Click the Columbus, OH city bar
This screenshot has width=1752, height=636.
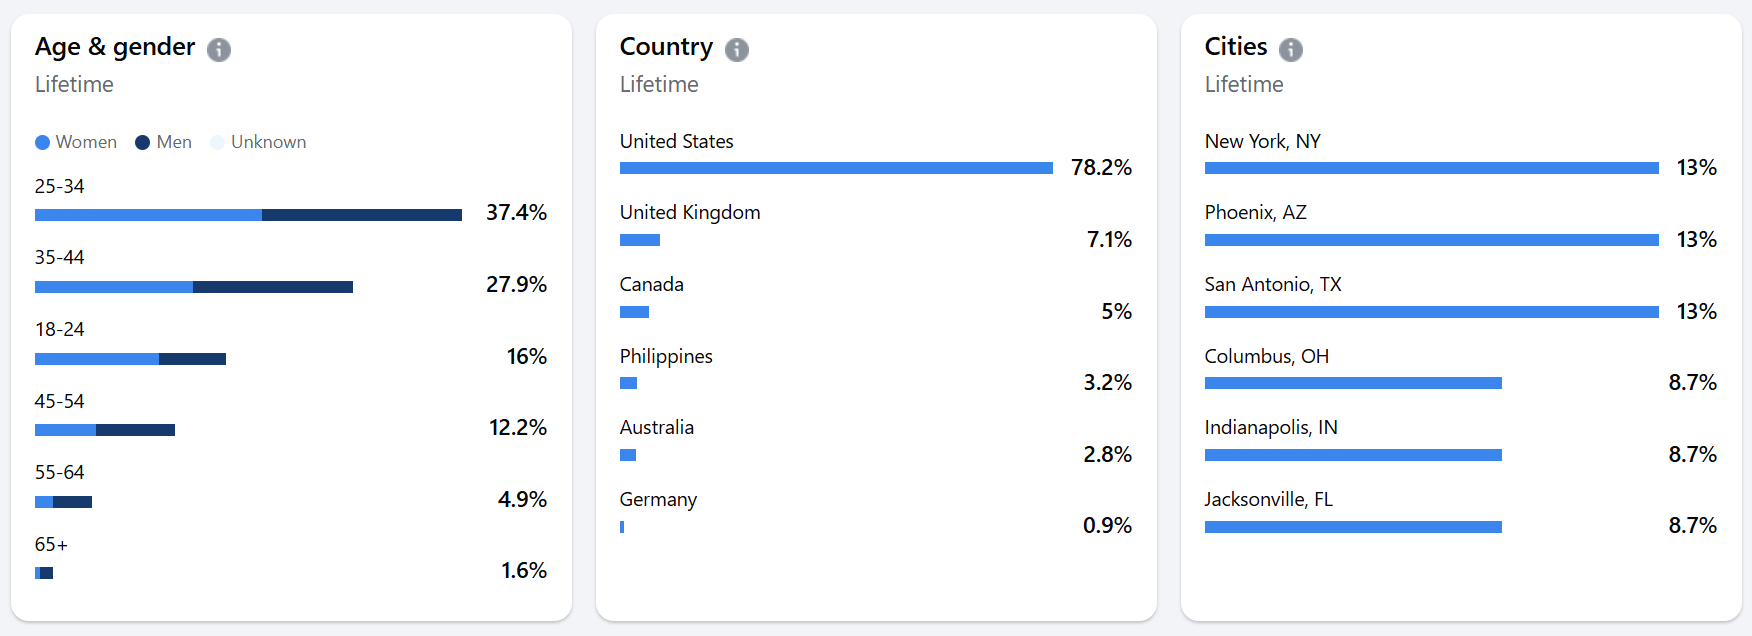[1353, 383]
